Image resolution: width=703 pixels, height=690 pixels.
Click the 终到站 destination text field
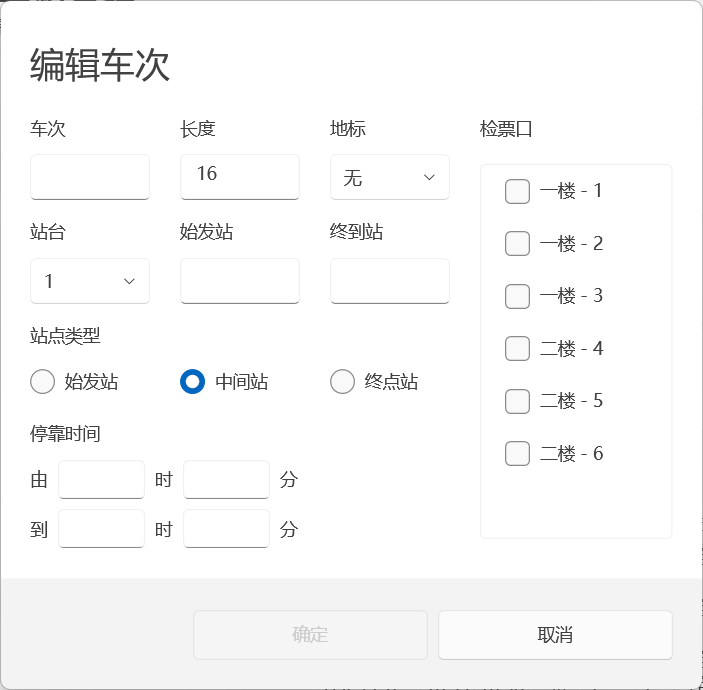pyautogui.click(x=389, y=281)
